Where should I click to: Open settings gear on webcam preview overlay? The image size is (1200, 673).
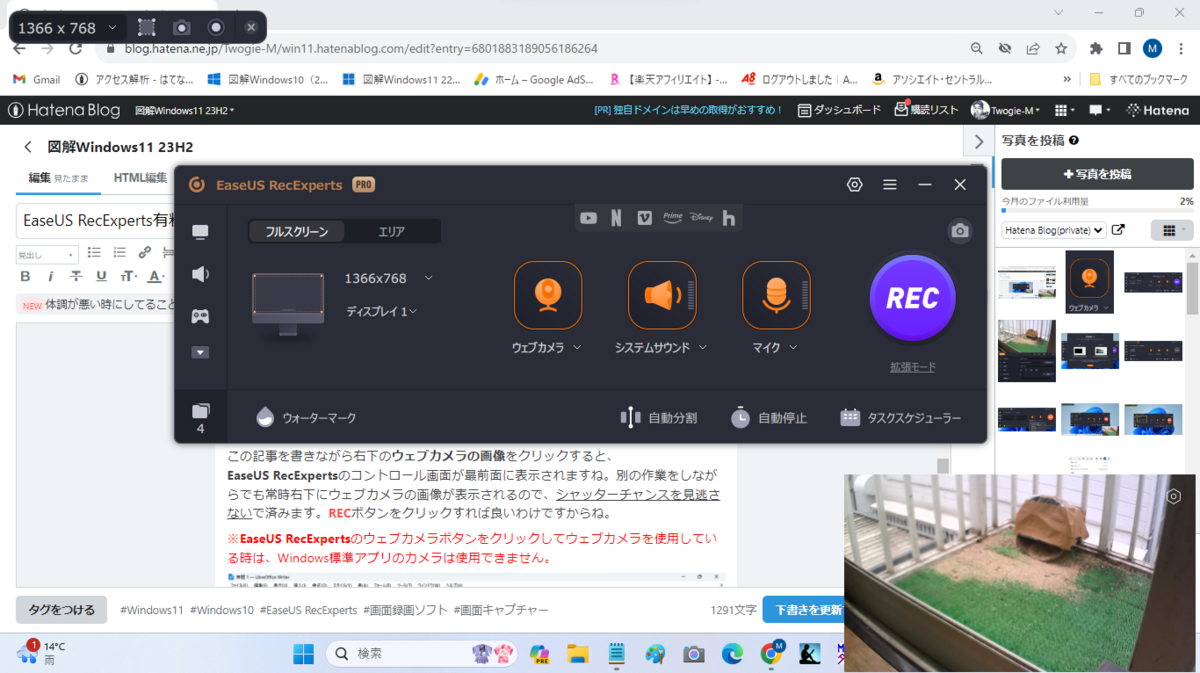1175,497
